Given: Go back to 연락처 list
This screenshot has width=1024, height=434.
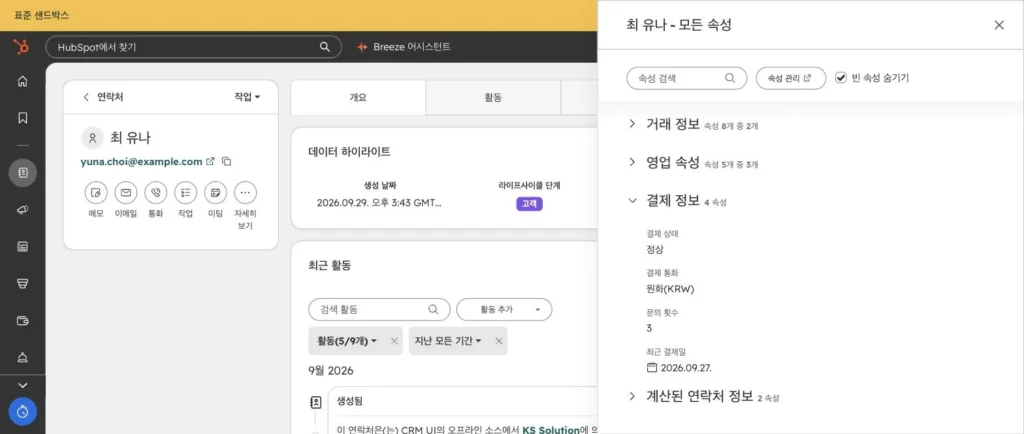Looking at the screenshot, I should pos(103,97).
